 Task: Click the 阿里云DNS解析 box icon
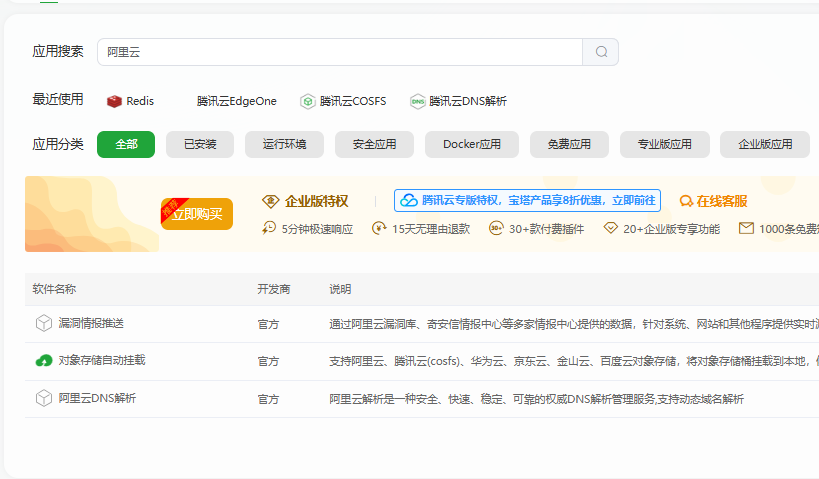[x=44, y=399]
